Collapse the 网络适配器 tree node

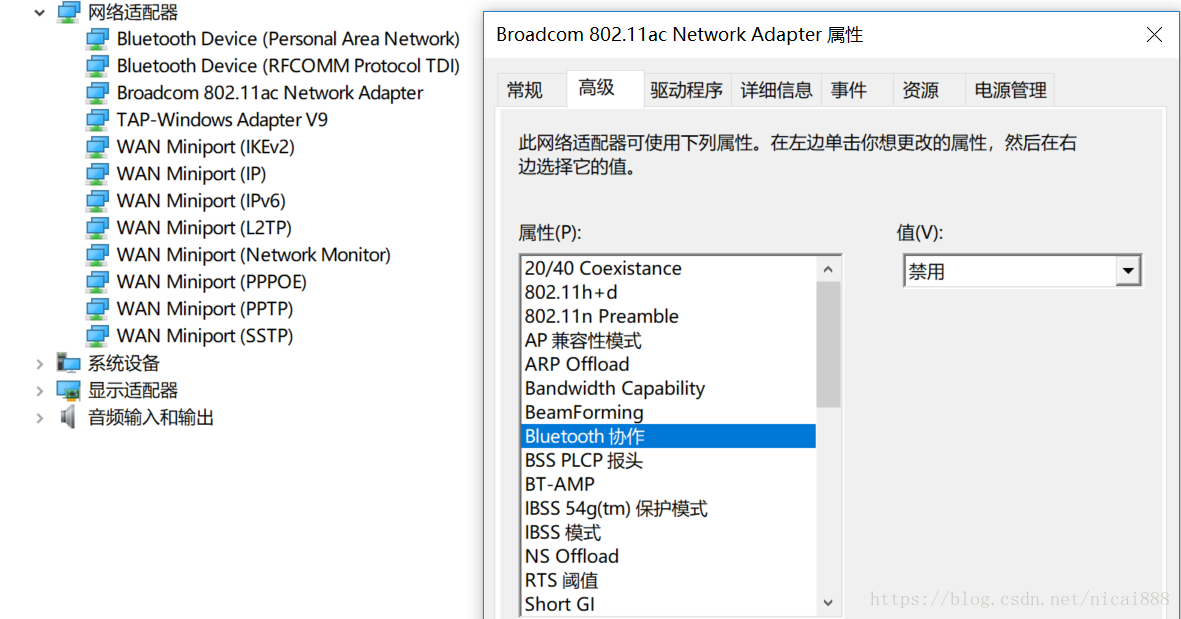[40, 13]
